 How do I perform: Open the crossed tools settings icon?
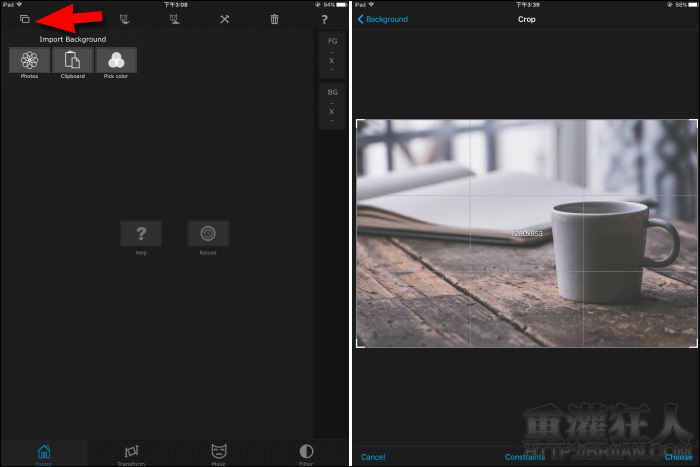(x=224, y=19)
